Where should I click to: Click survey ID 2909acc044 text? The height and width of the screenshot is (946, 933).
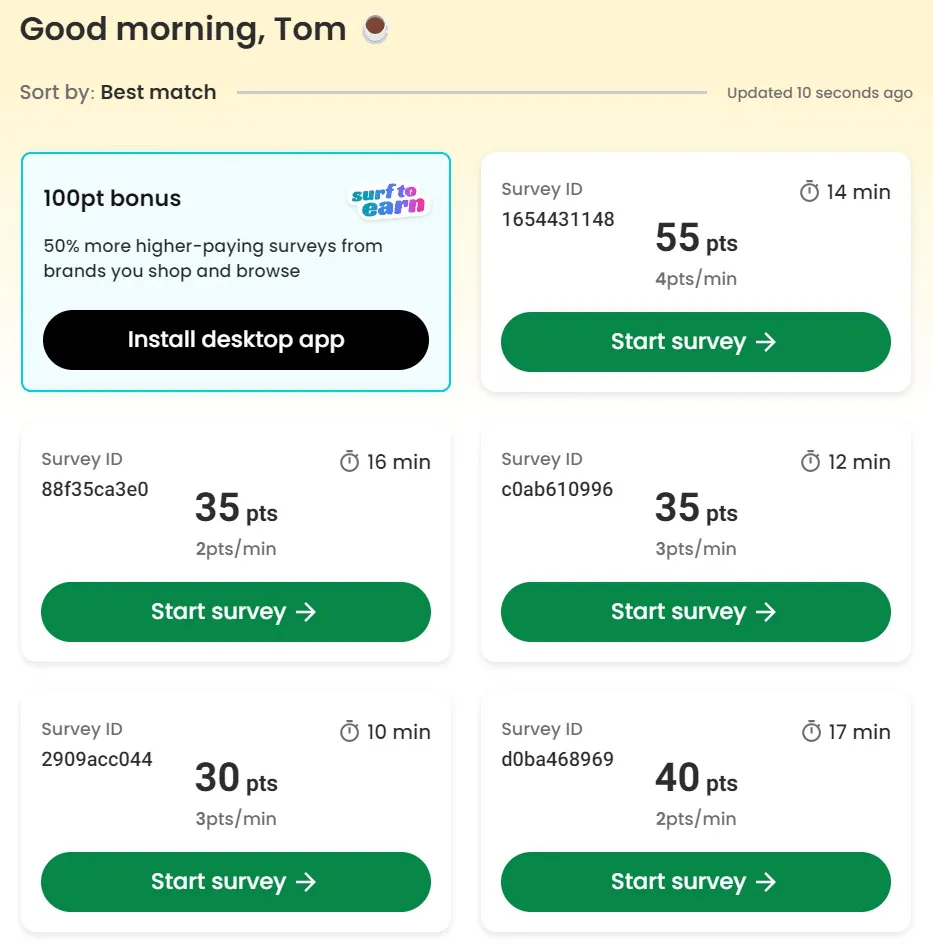click(x=97, y=759)
